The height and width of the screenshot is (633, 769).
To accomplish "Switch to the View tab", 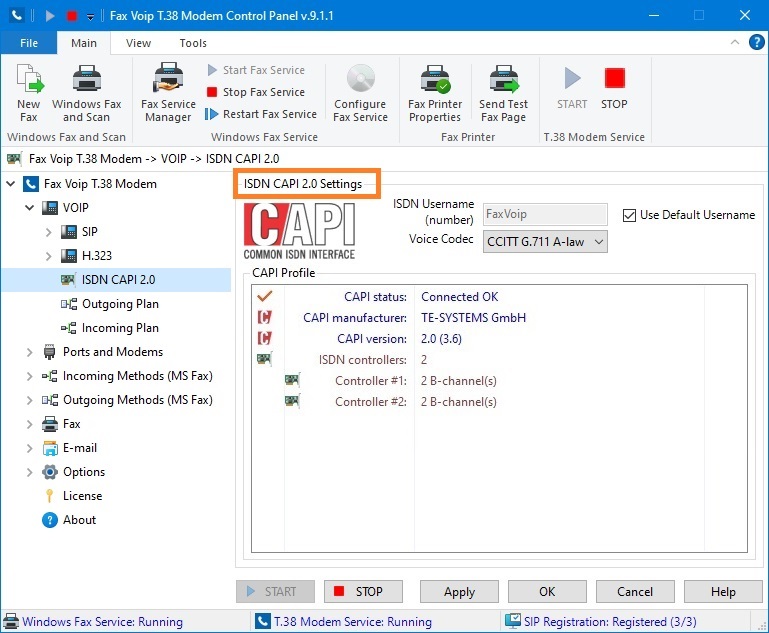I will [x=138, y=43].
